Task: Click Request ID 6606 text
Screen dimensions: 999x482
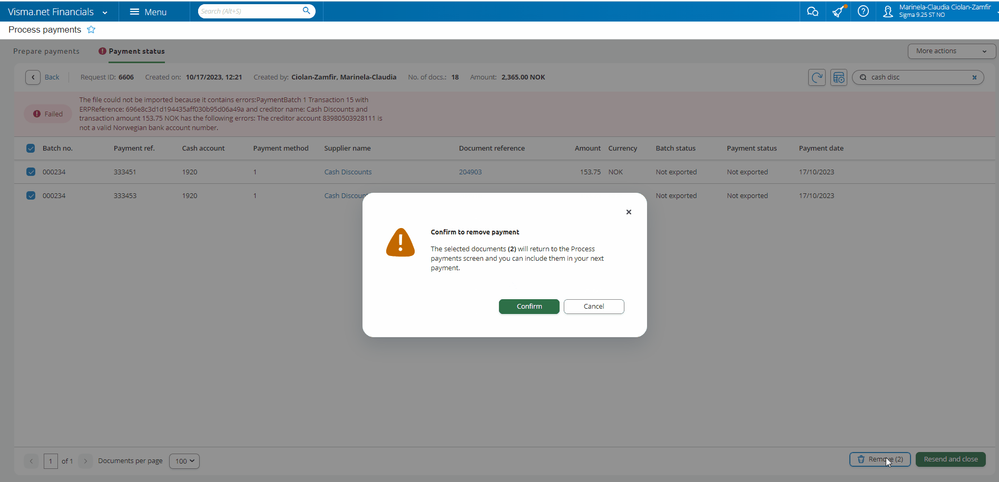Action: [x=107, y=77]
